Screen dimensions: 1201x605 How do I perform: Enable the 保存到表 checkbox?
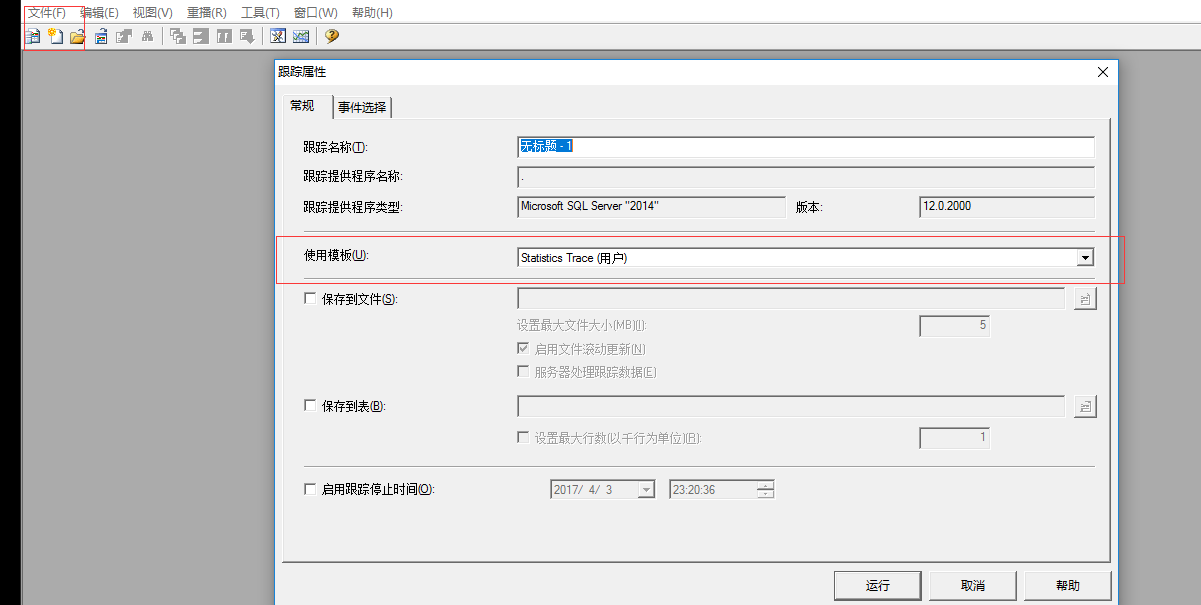(310, 406)
